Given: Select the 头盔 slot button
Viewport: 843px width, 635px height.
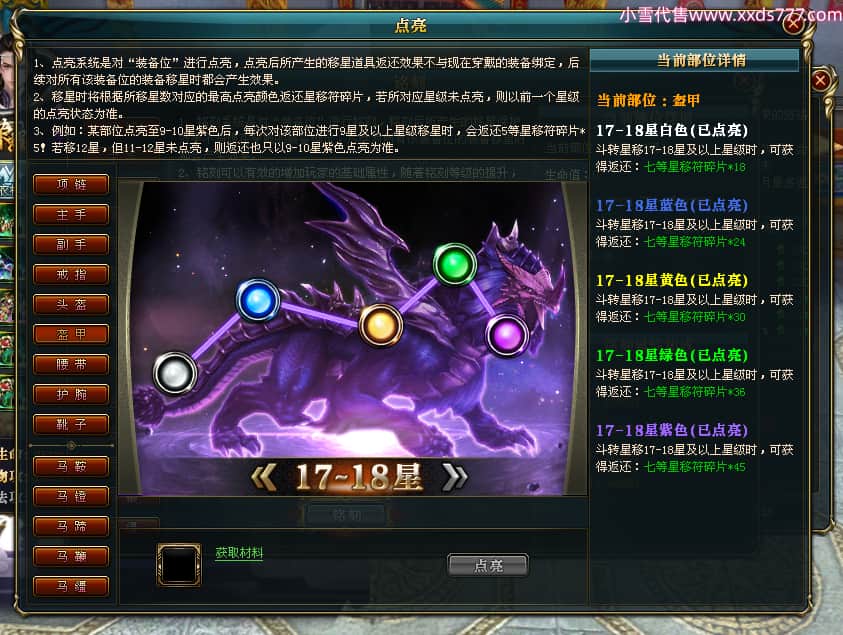Looking at the screenshot, I should (71, 304).
